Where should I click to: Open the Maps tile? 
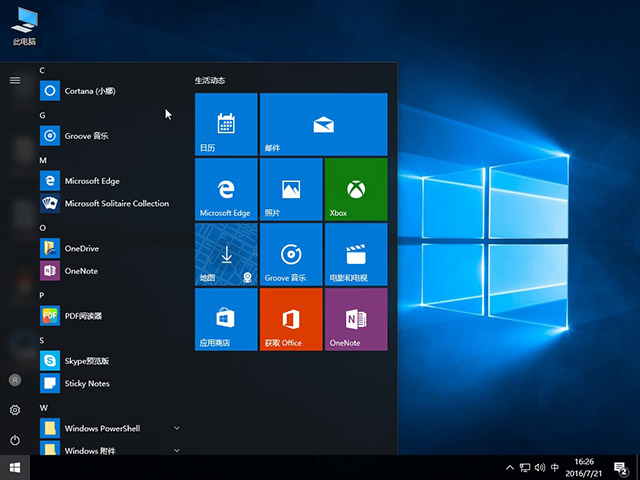[x=226, y=254]
